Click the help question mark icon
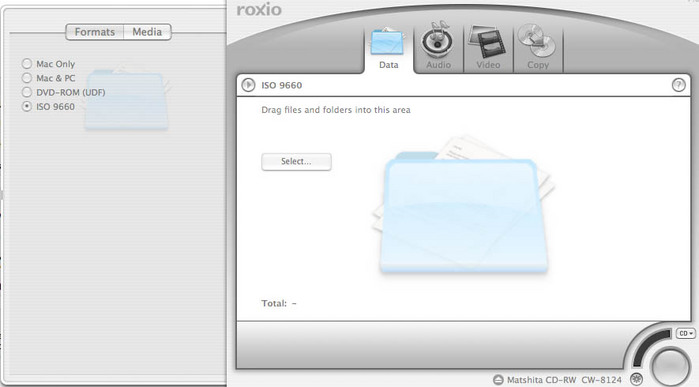699x387 pixels. [678, 85]
